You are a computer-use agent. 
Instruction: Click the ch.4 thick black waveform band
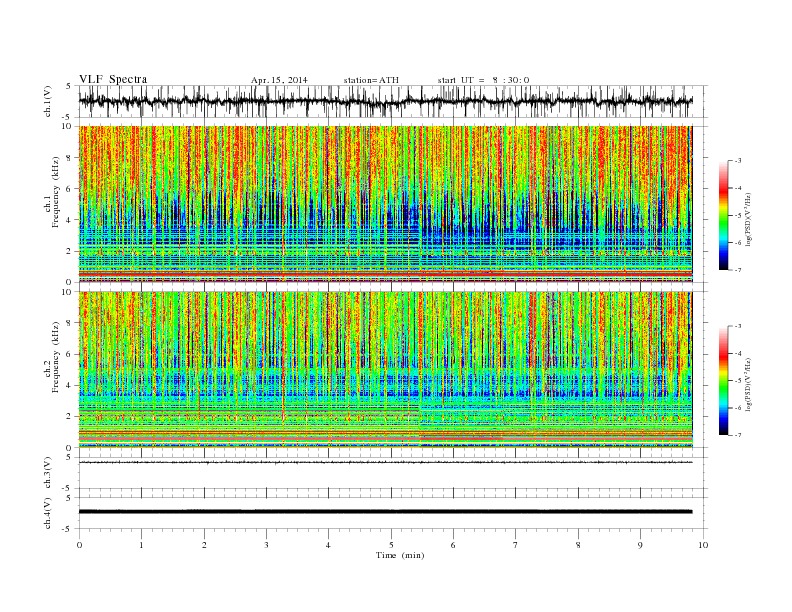point(386,512)
